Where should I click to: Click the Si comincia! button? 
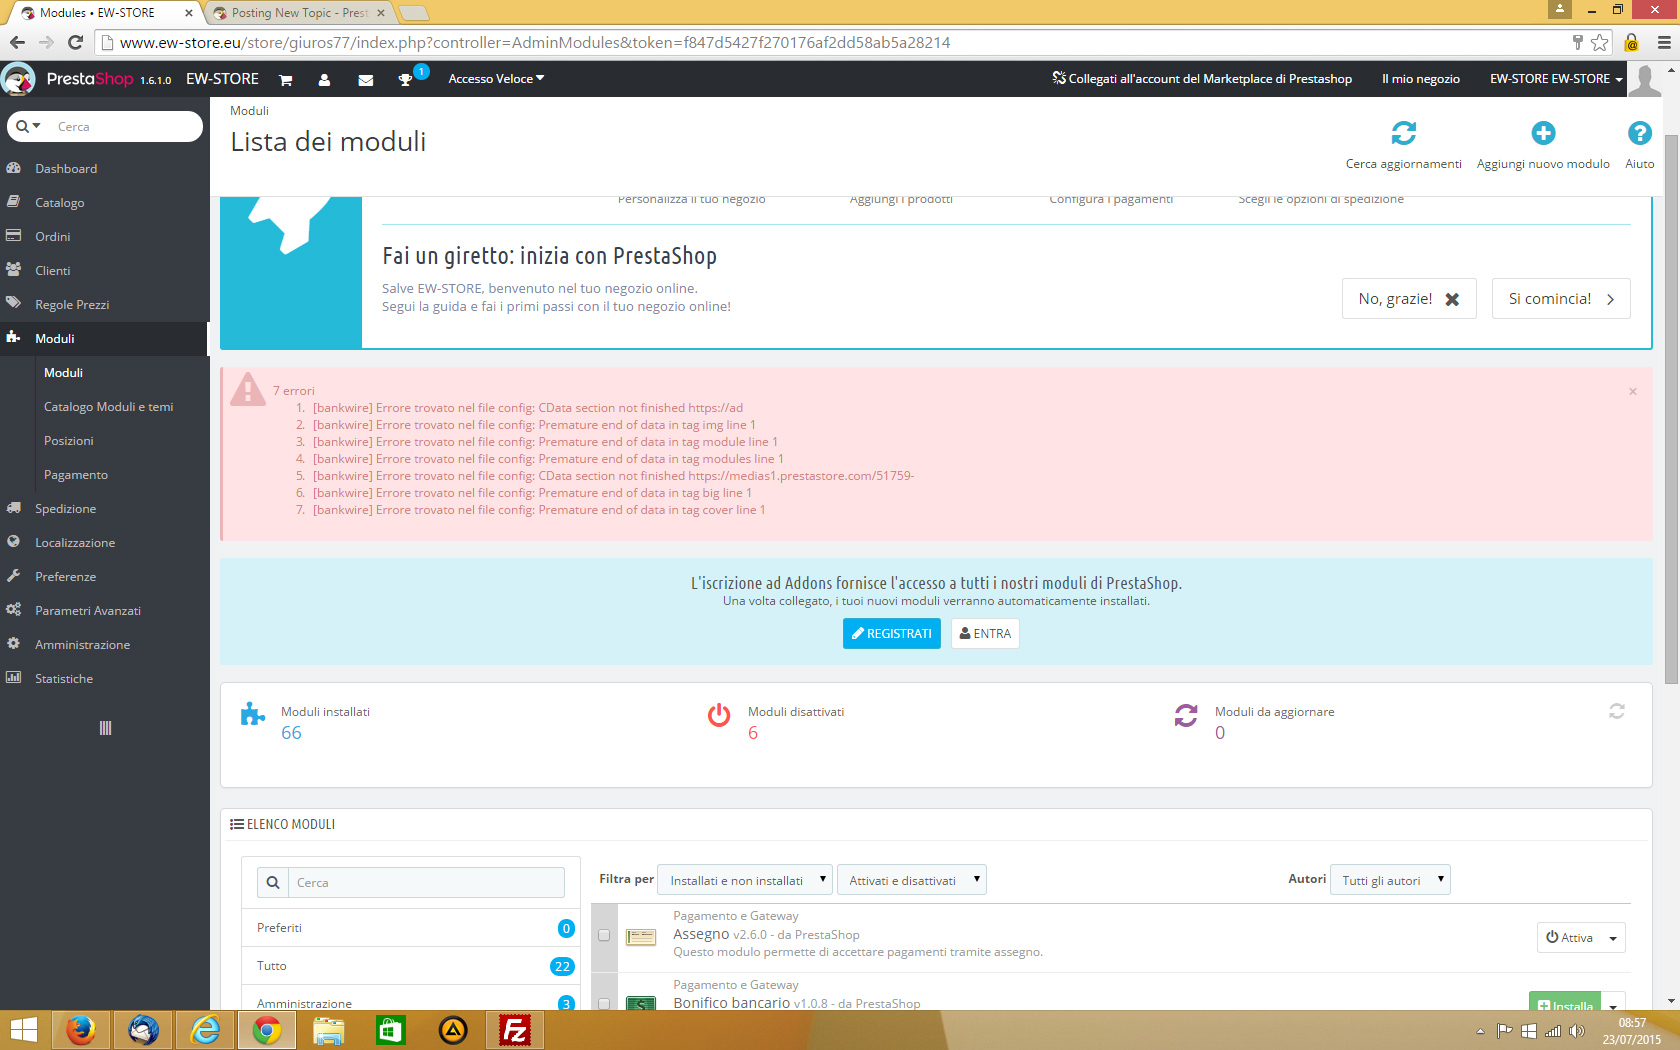point(1561,299)
